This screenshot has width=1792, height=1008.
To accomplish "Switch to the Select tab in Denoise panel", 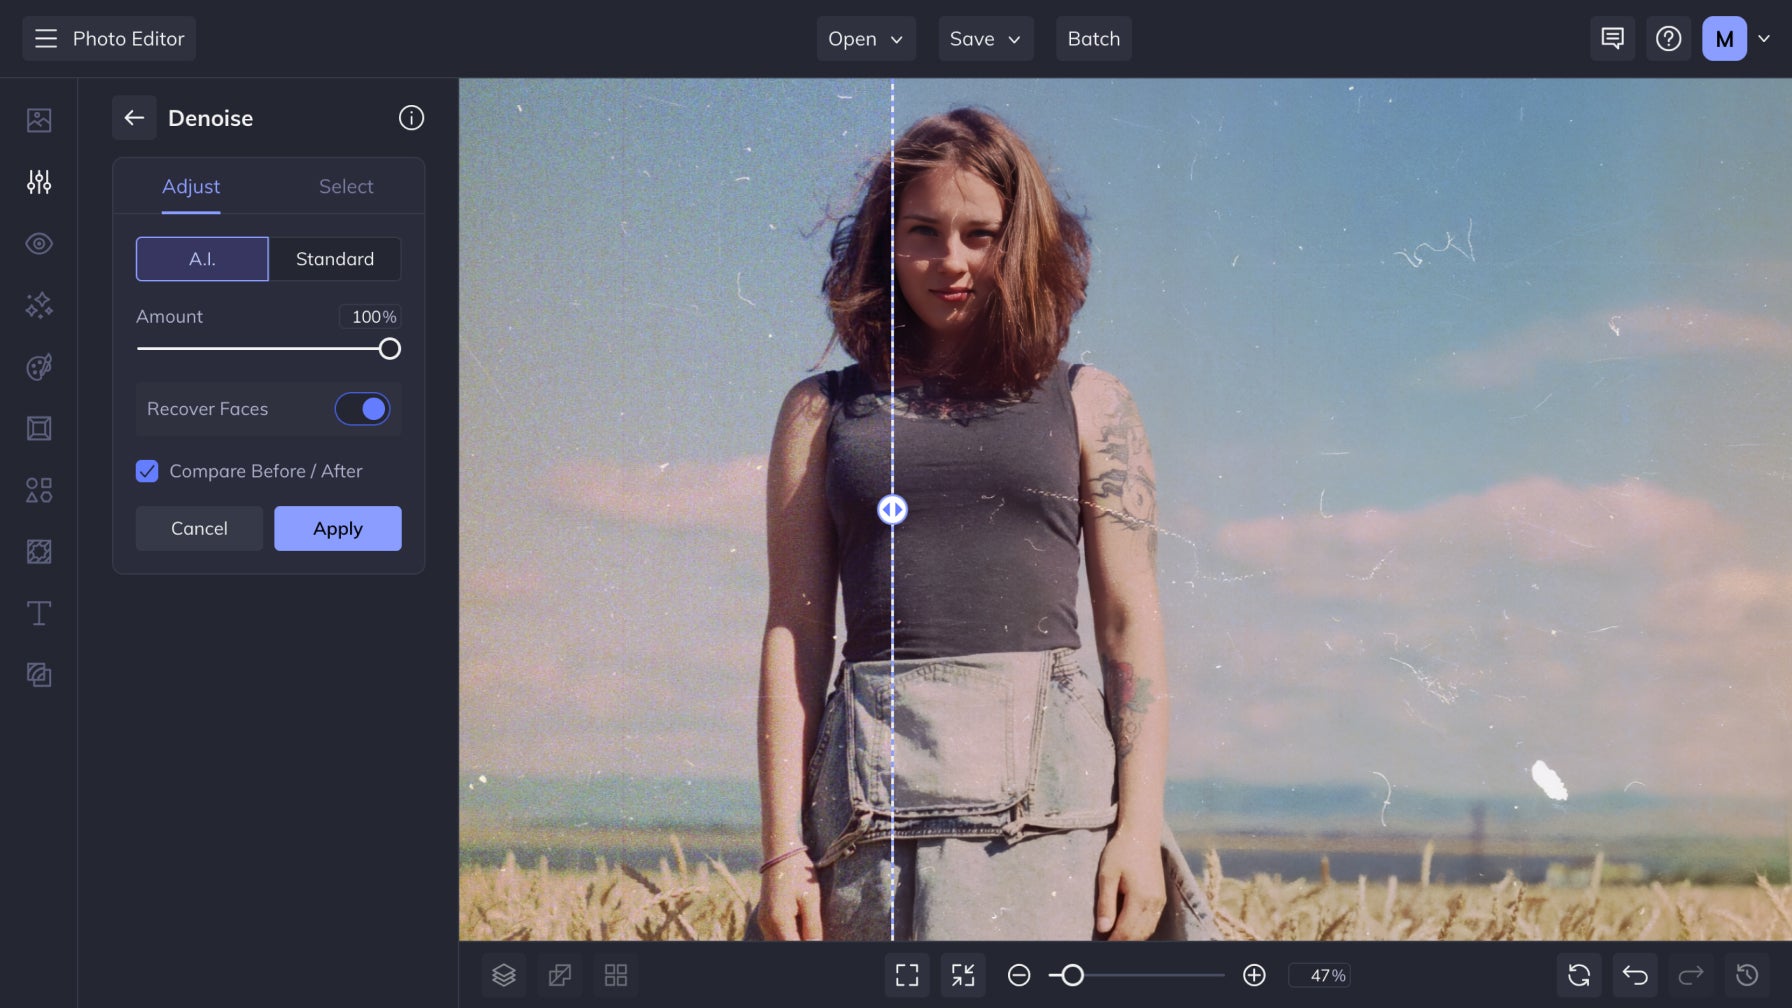I will (x=346, y=186).
